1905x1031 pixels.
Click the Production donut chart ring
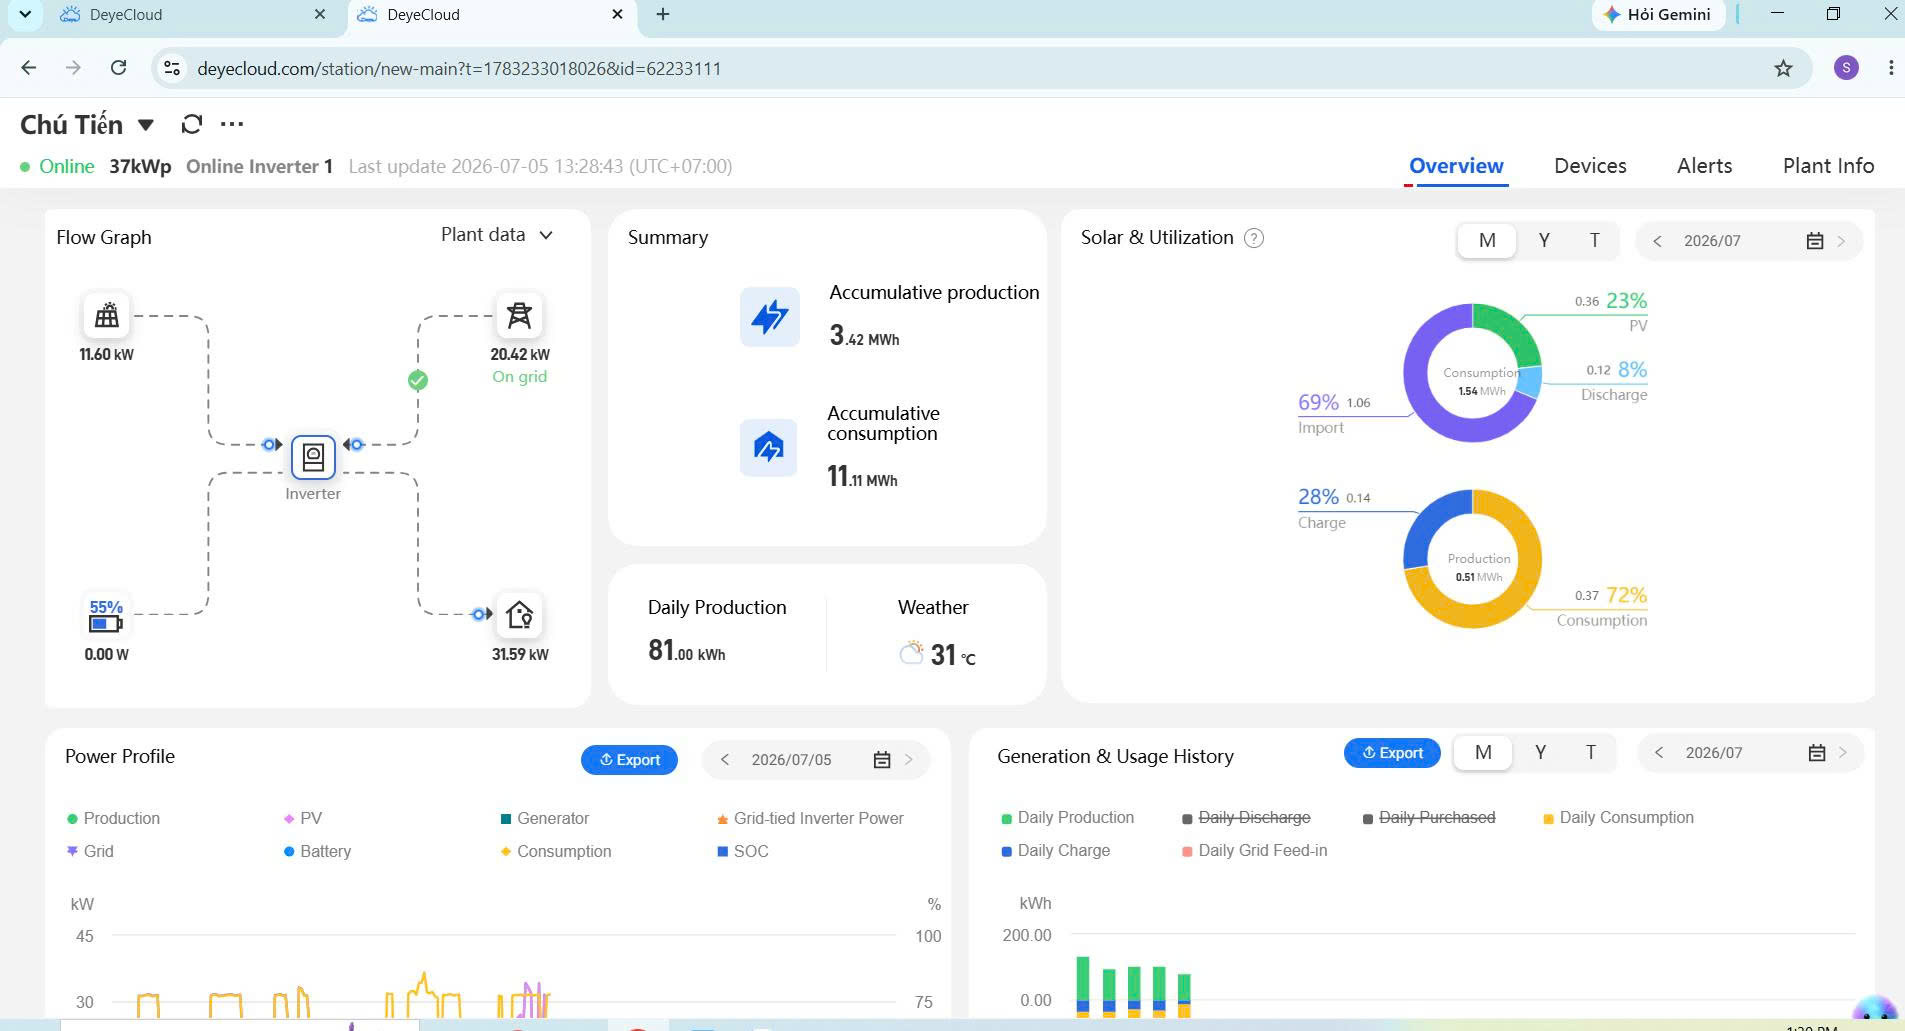click(x=1472, y=559)
